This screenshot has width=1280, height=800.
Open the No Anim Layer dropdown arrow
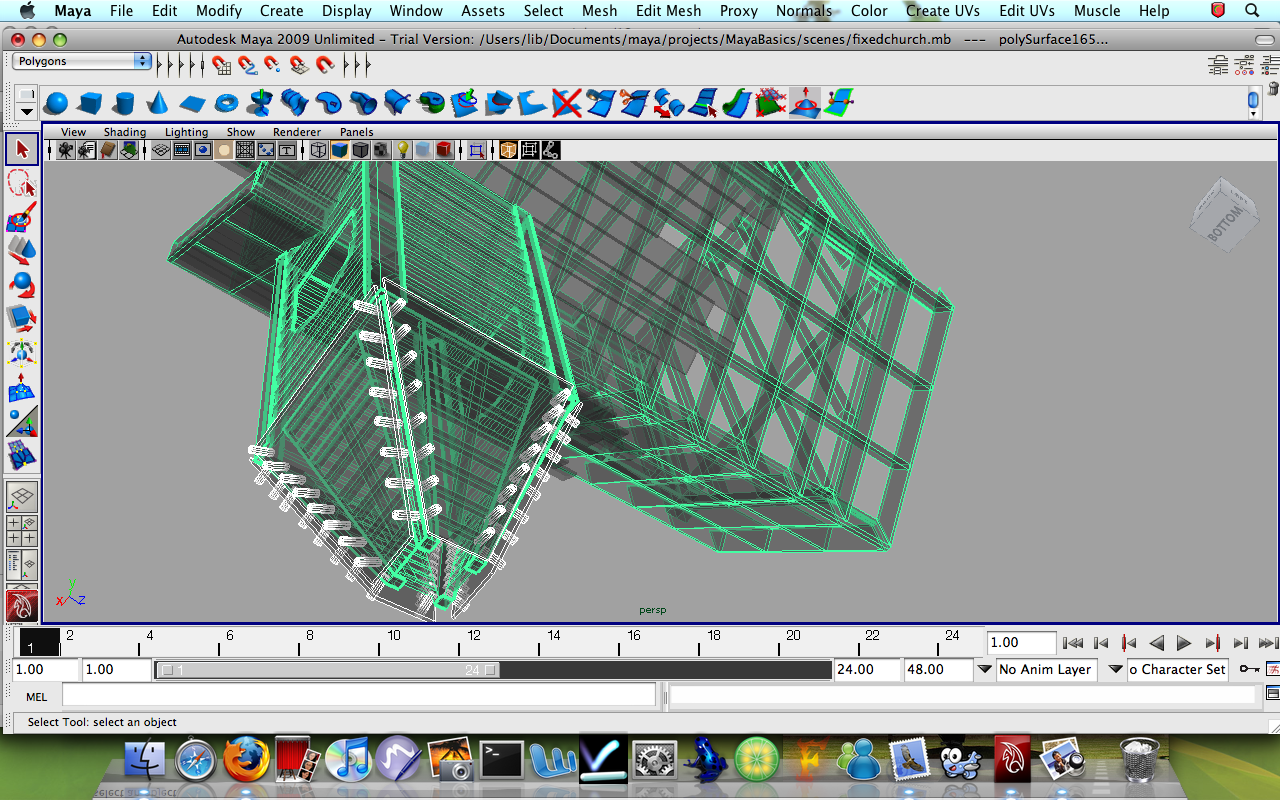pos(985,669)
